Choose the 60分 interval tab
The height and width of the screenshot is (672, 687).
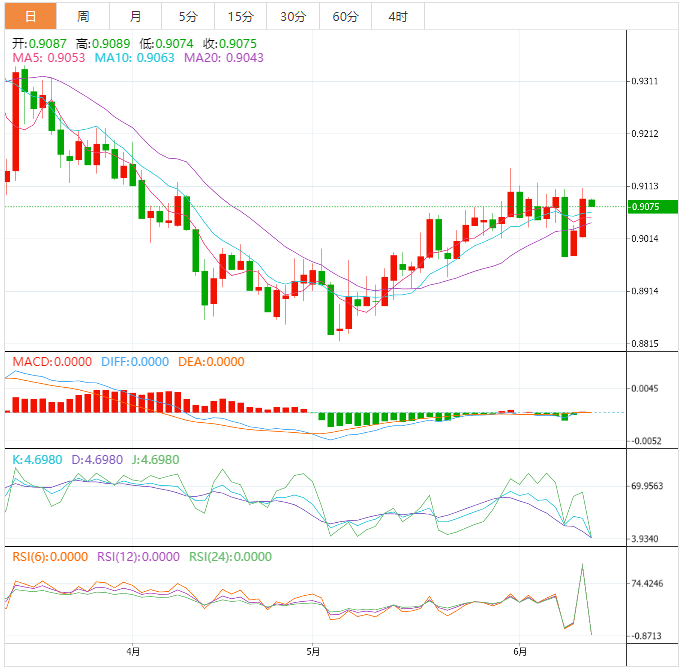(x=345, y=16)
